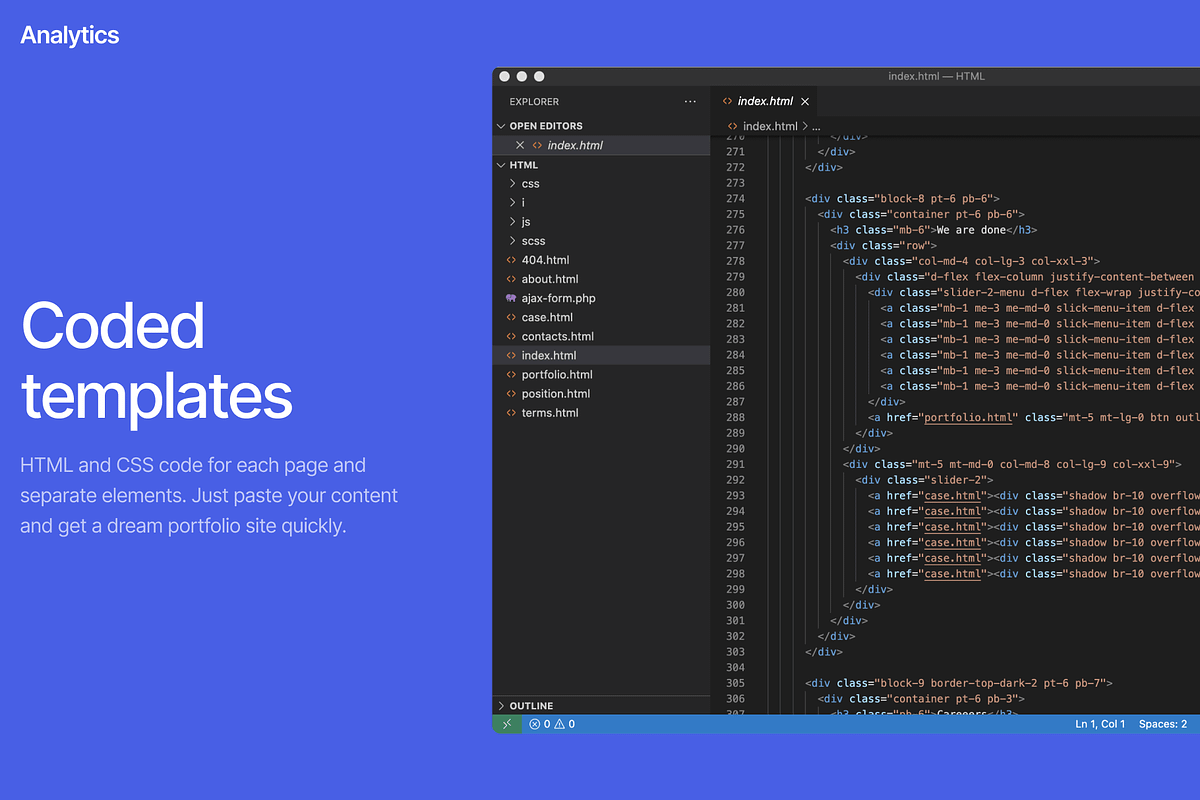Screen dimensions: 1200x800
Task: Expand the OUTLINE section
Action: coord(501,705)
